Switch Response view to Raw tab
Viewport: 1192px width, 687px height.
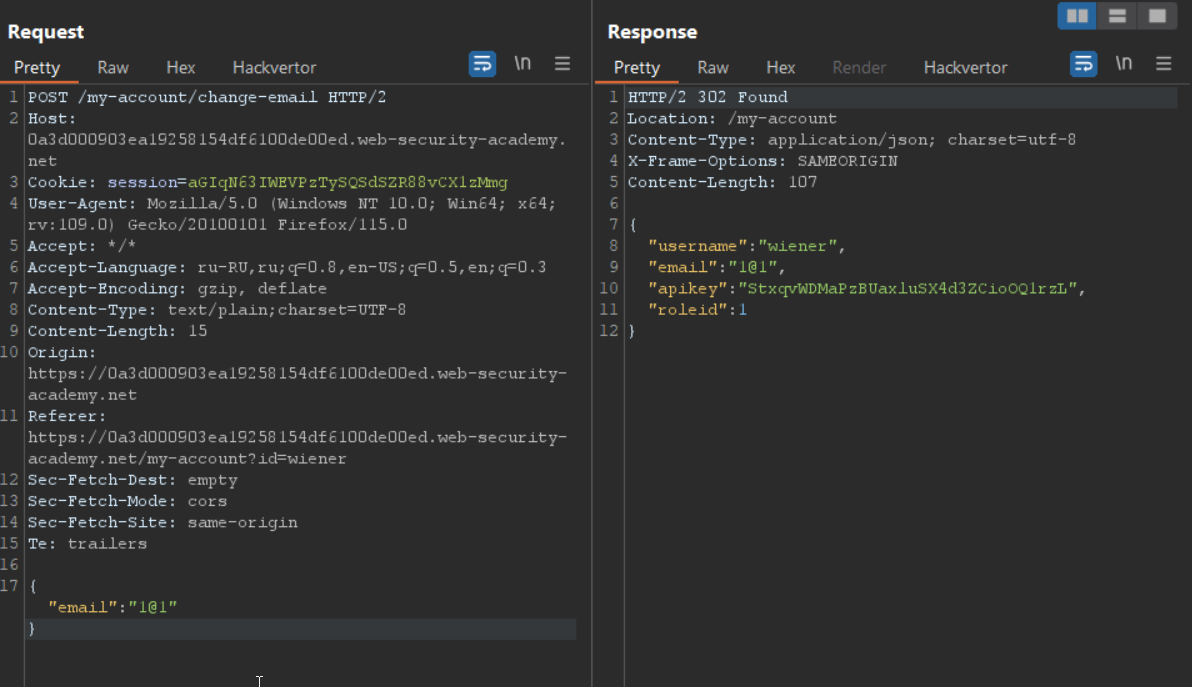(x=713, y=68)
